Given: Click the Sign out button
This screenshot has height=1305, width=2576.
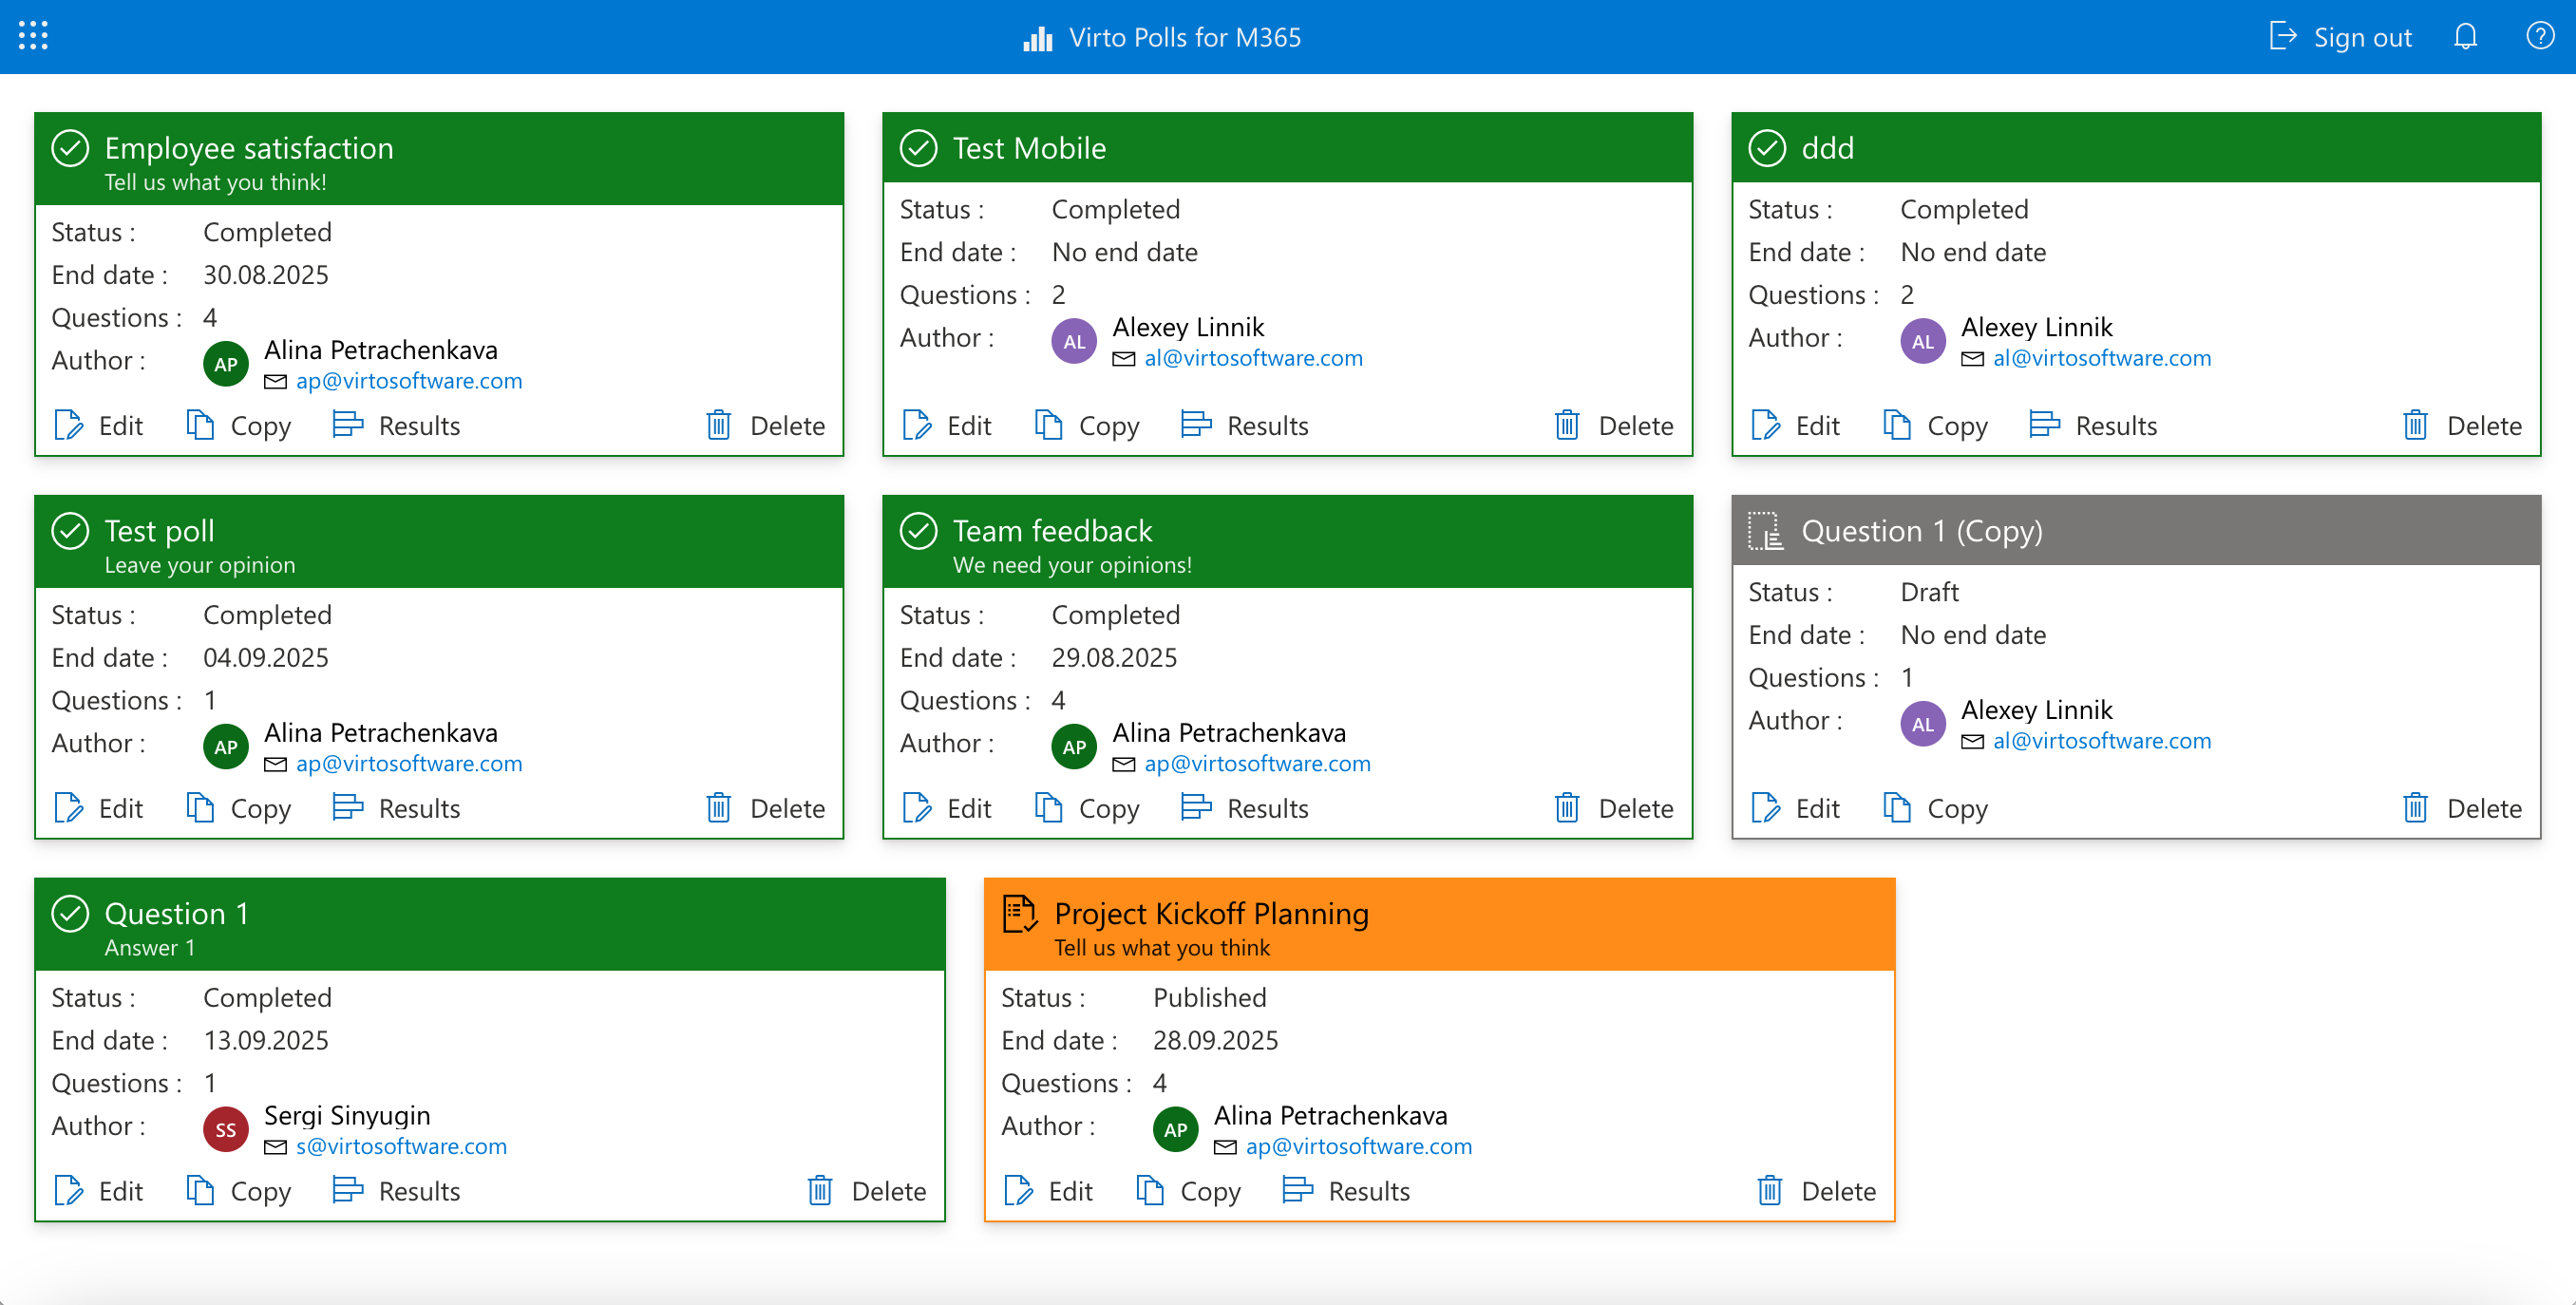Looking at the screenshot, I should tap(2340, 37).
